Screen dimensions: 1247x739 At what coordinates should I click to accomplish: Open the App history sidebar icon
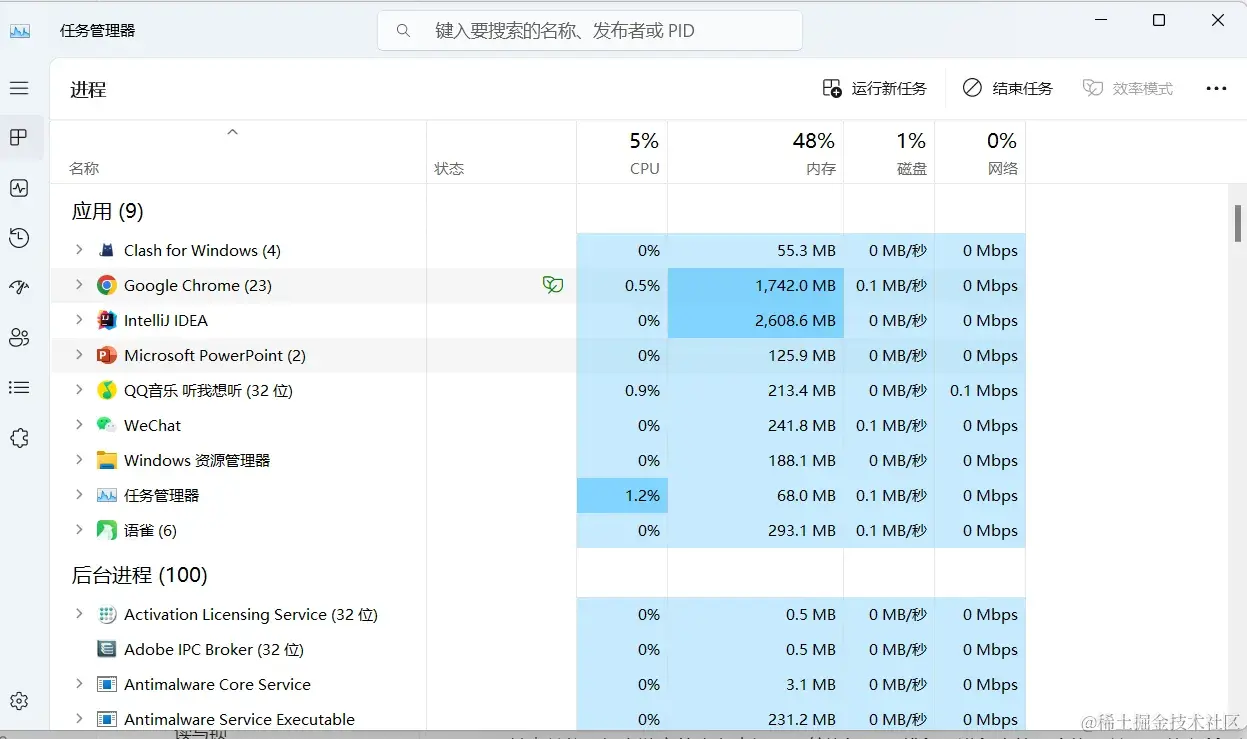pyautogui.click(x=19, y=238)
